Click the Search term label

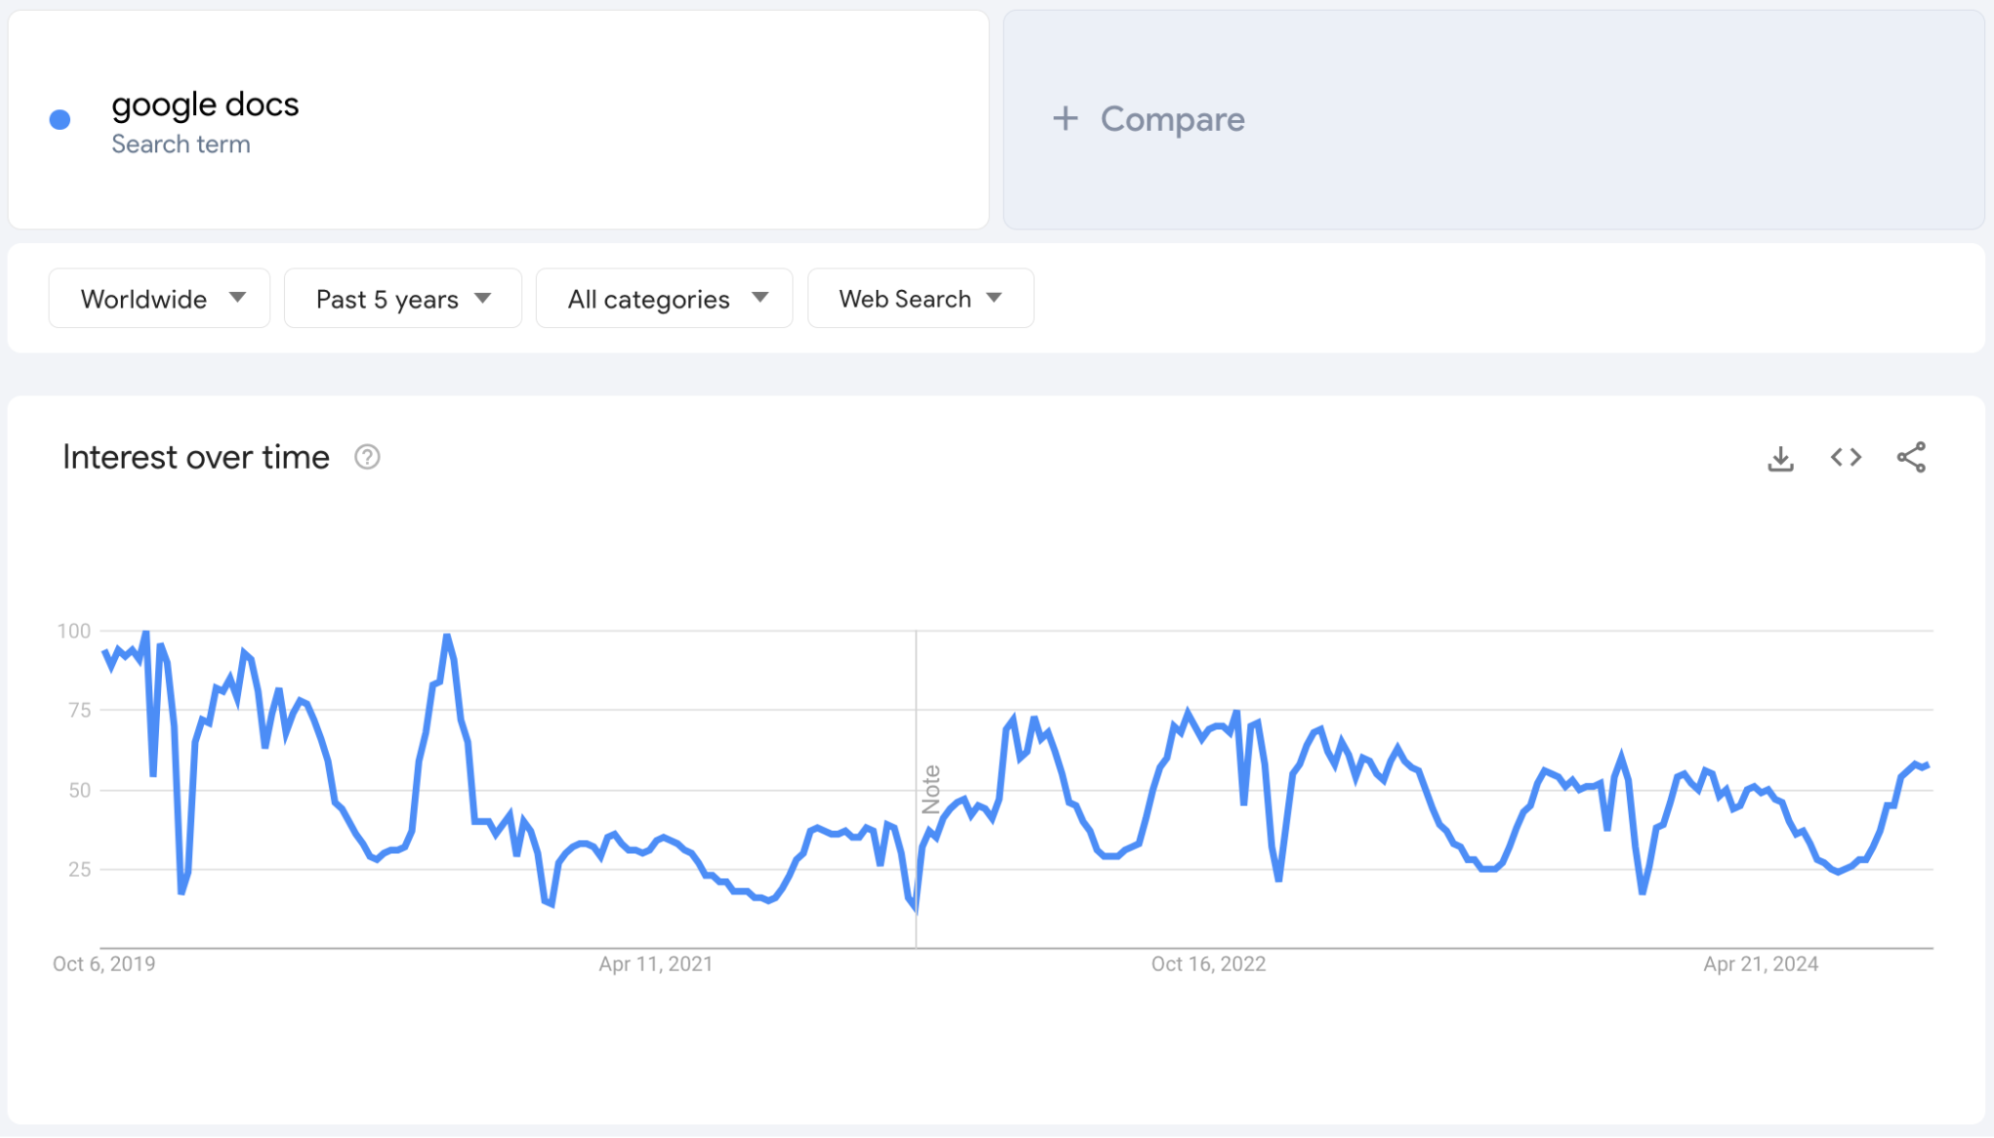181,144
